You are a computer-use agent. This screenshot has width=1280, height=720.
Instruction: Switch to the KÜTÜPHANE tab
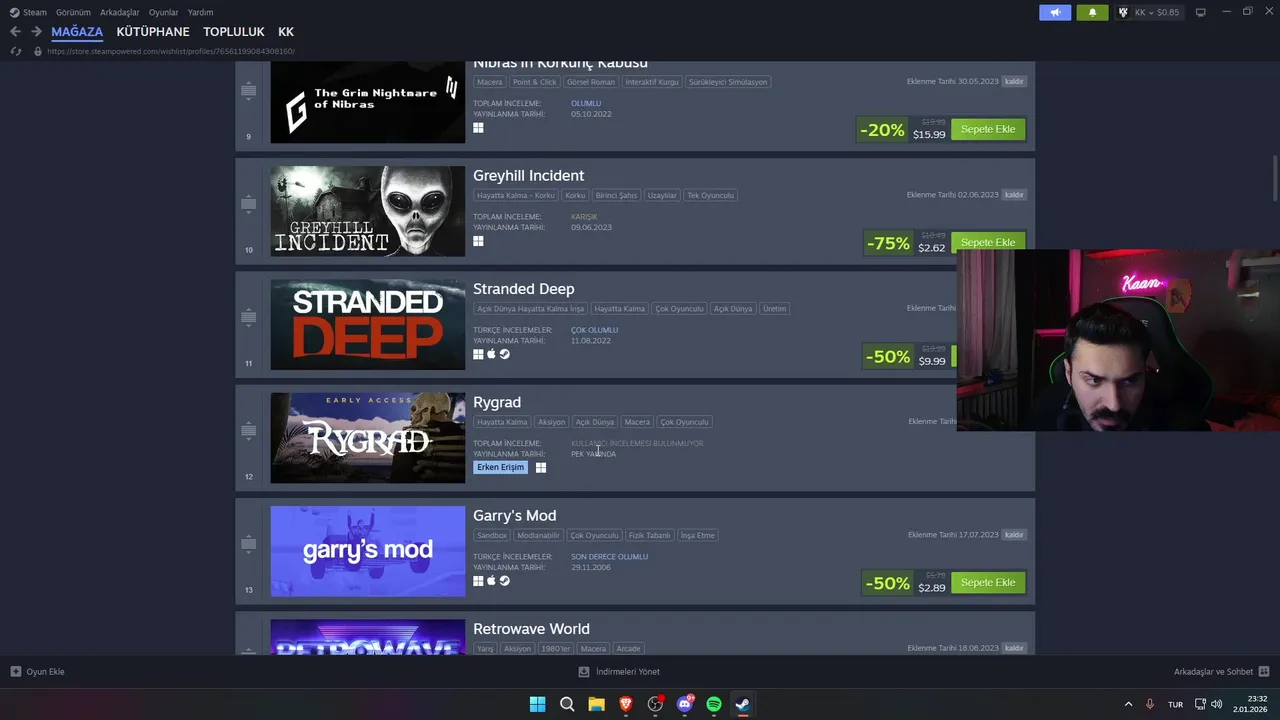[153, 32]
